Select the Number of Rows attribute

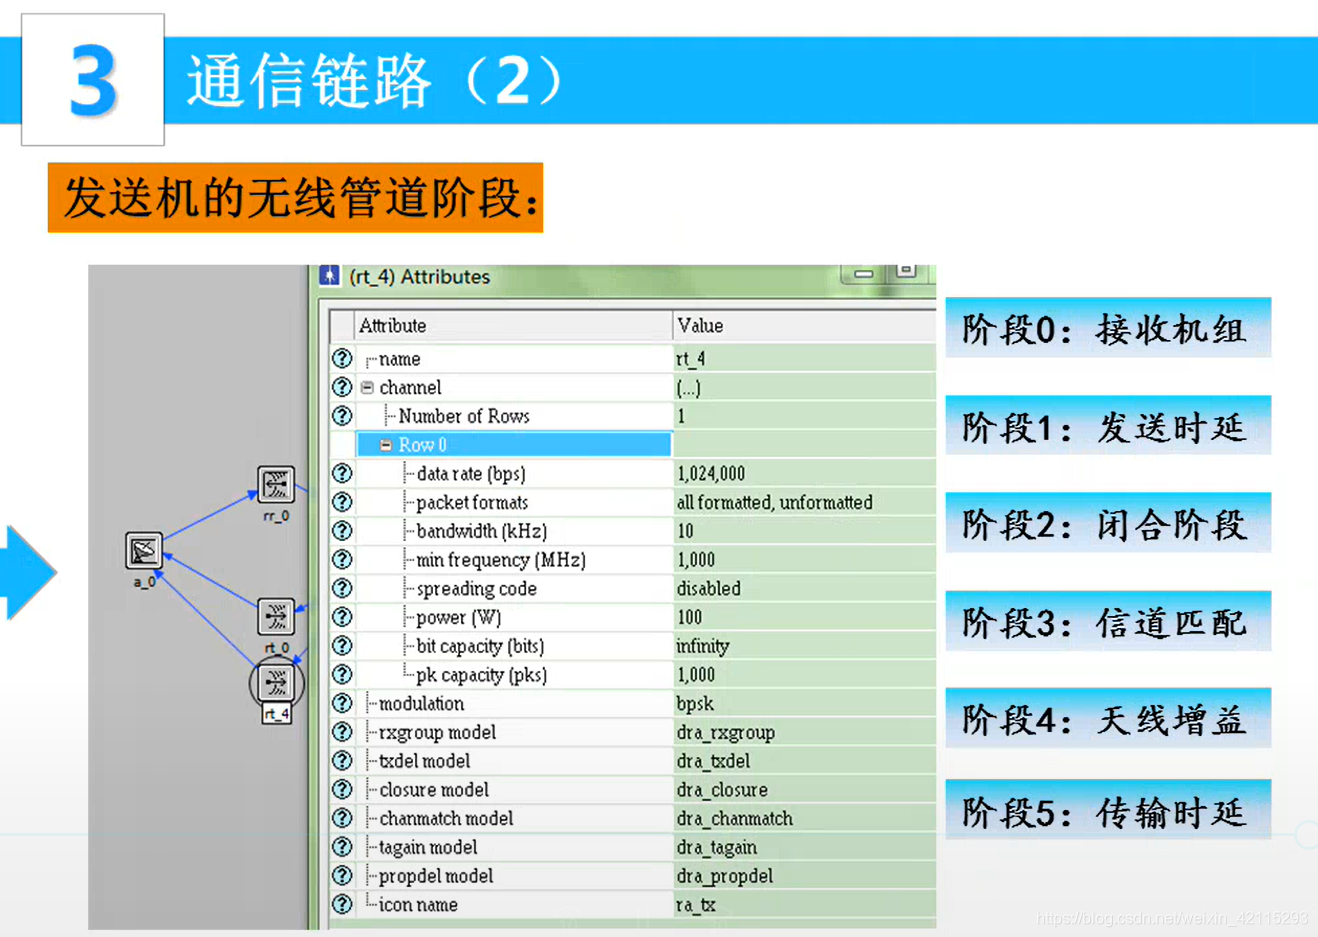[x=464, y=416]
